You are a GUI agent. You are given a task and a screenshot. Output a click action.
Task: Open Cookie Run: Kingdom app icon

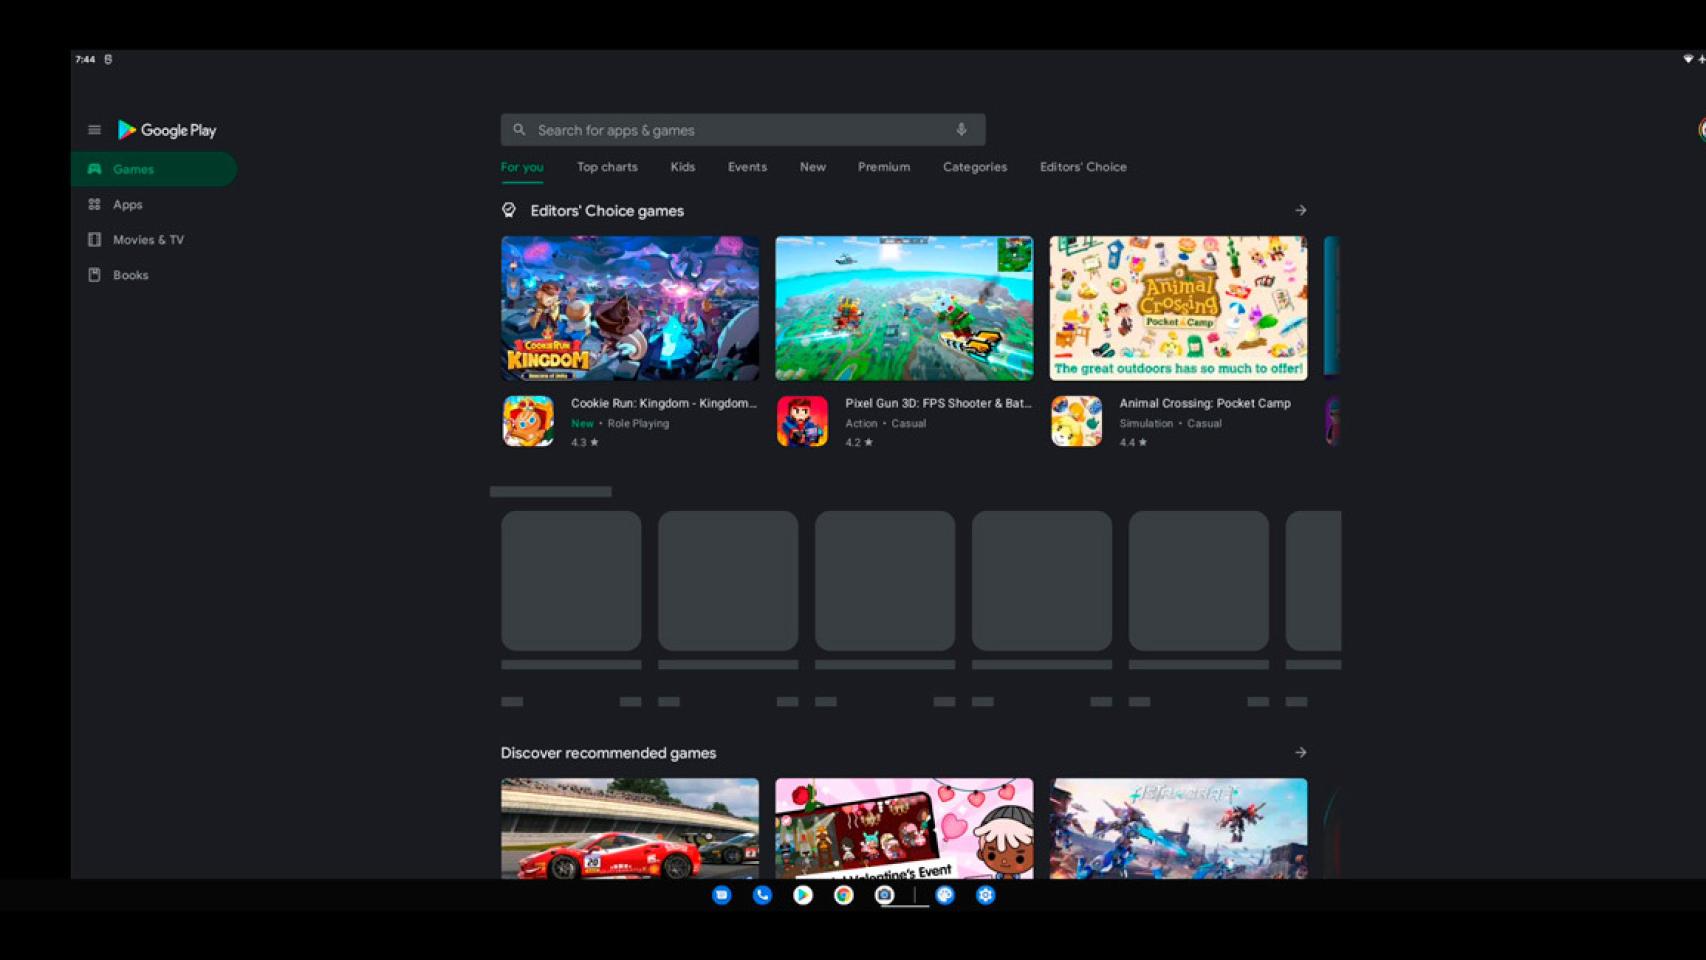[528, 421]
